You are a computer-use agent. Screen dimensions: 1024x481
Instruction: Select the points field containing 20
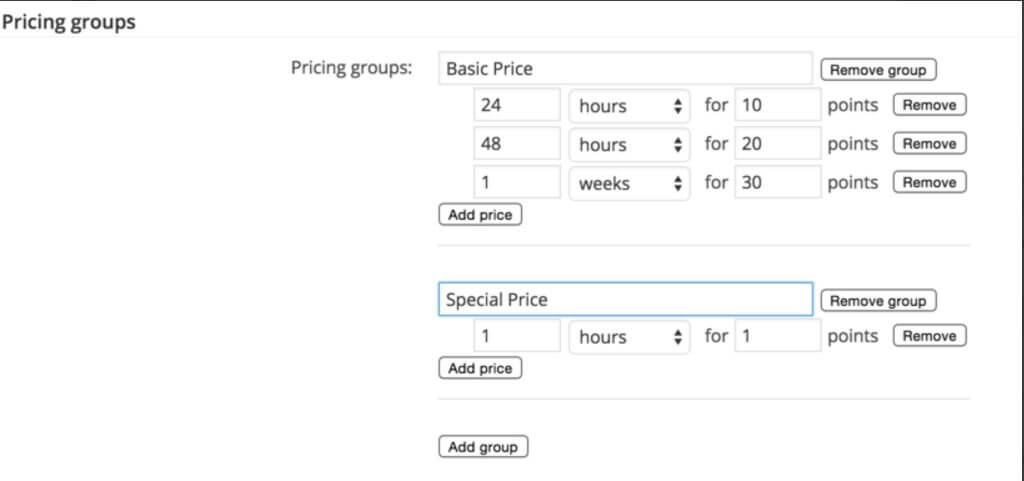[778, 143]
